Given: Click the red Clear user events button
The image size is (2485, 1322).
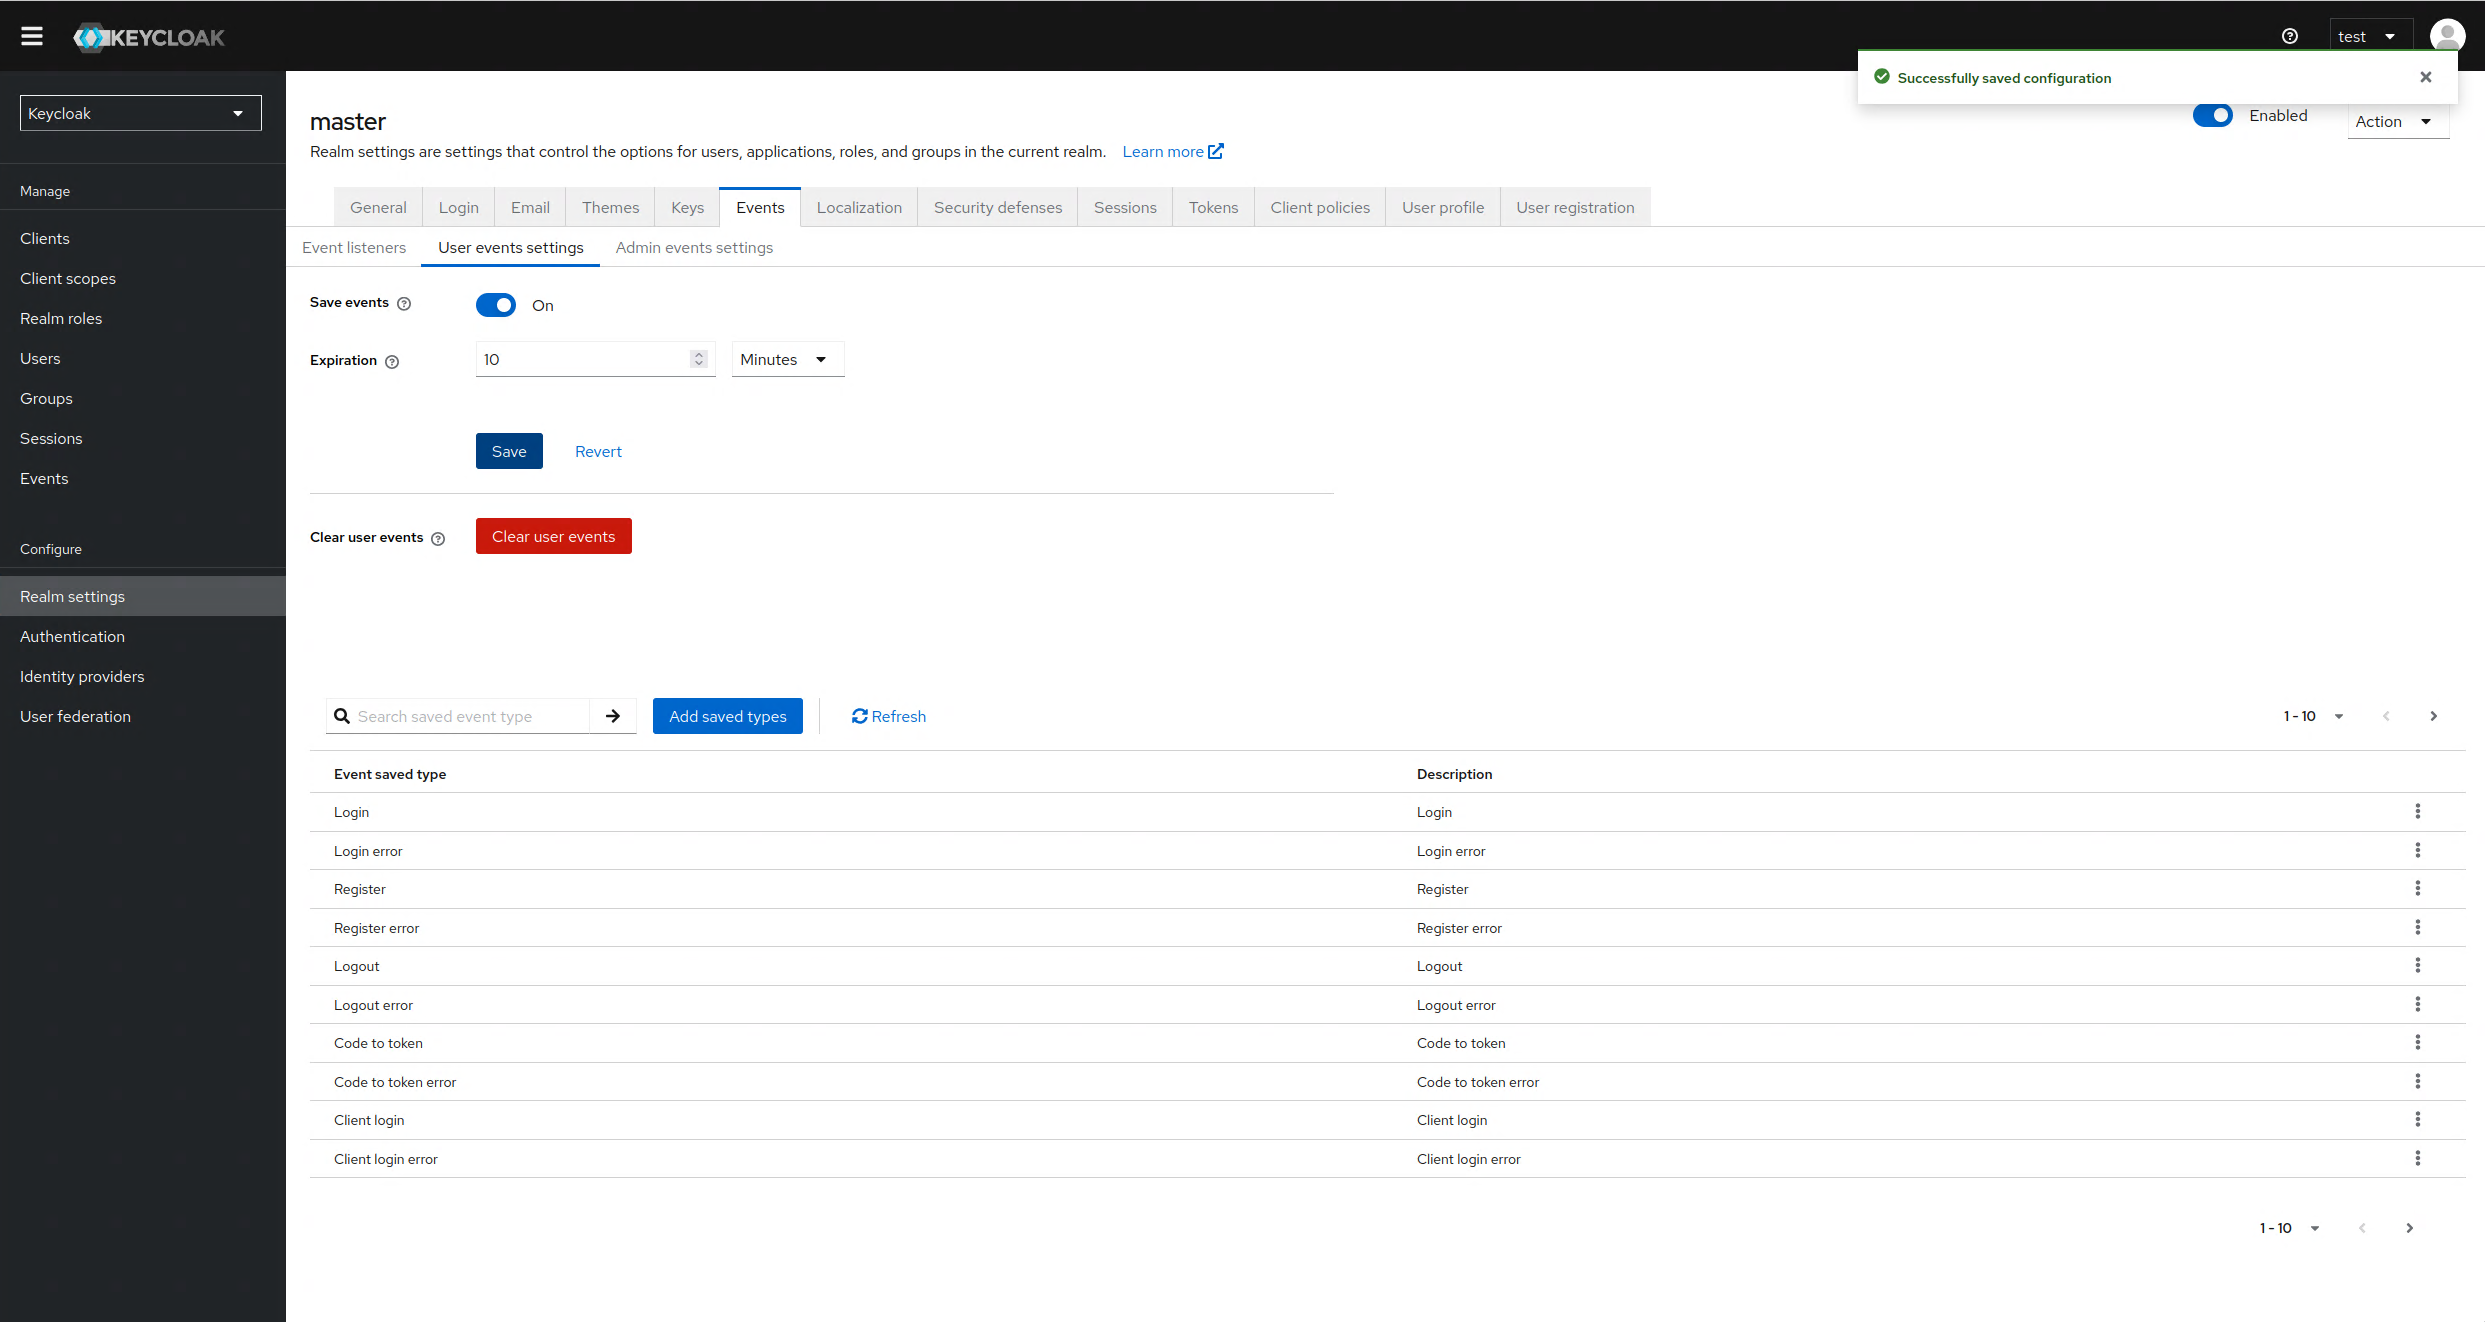Looking at the screenshot, I should [553, 536].
